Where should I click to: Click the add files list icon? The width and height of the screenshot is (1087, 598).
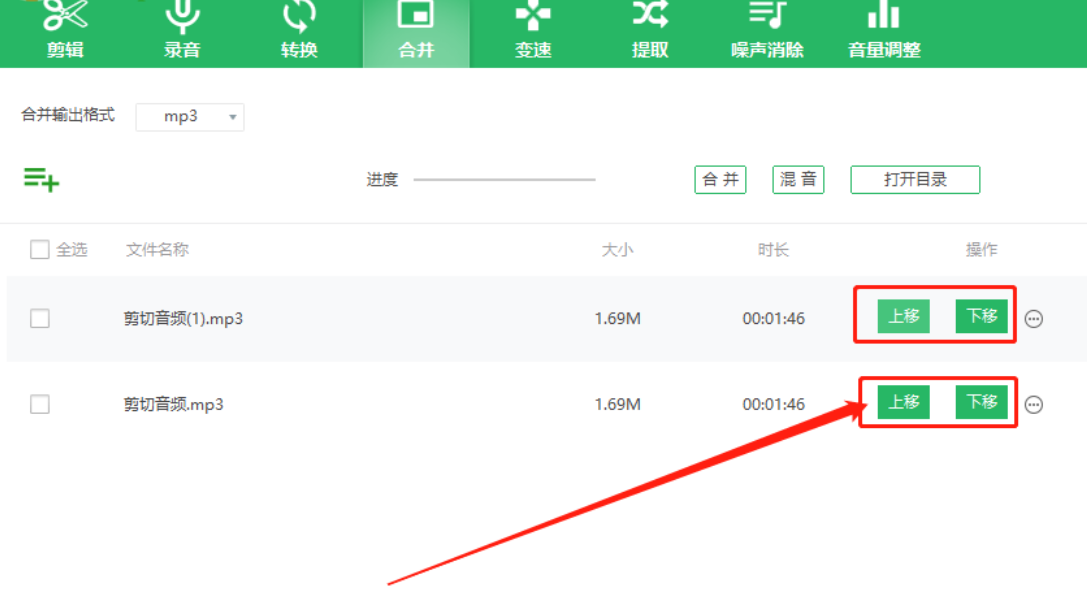(x=42, y=179)
